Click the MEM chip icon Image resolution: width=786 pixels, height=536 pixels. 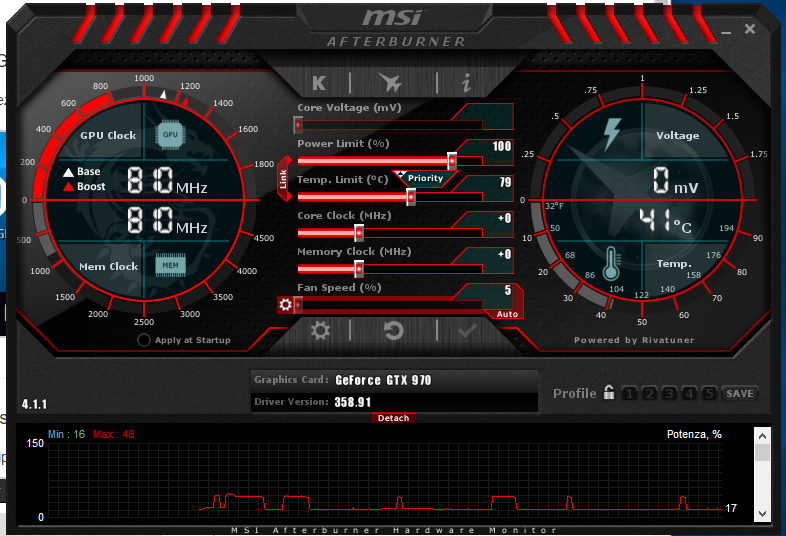(170, 265)
